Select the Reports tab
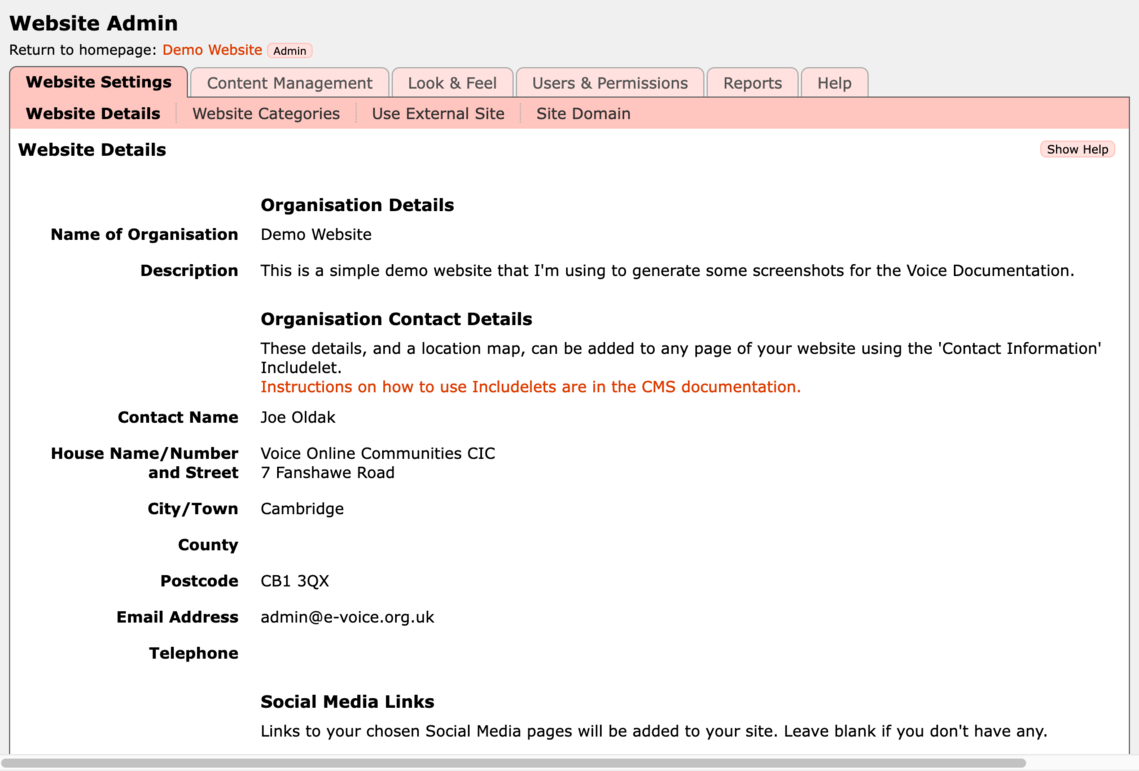The height and width of the screenshot is (771, 1139). point(752,83)
